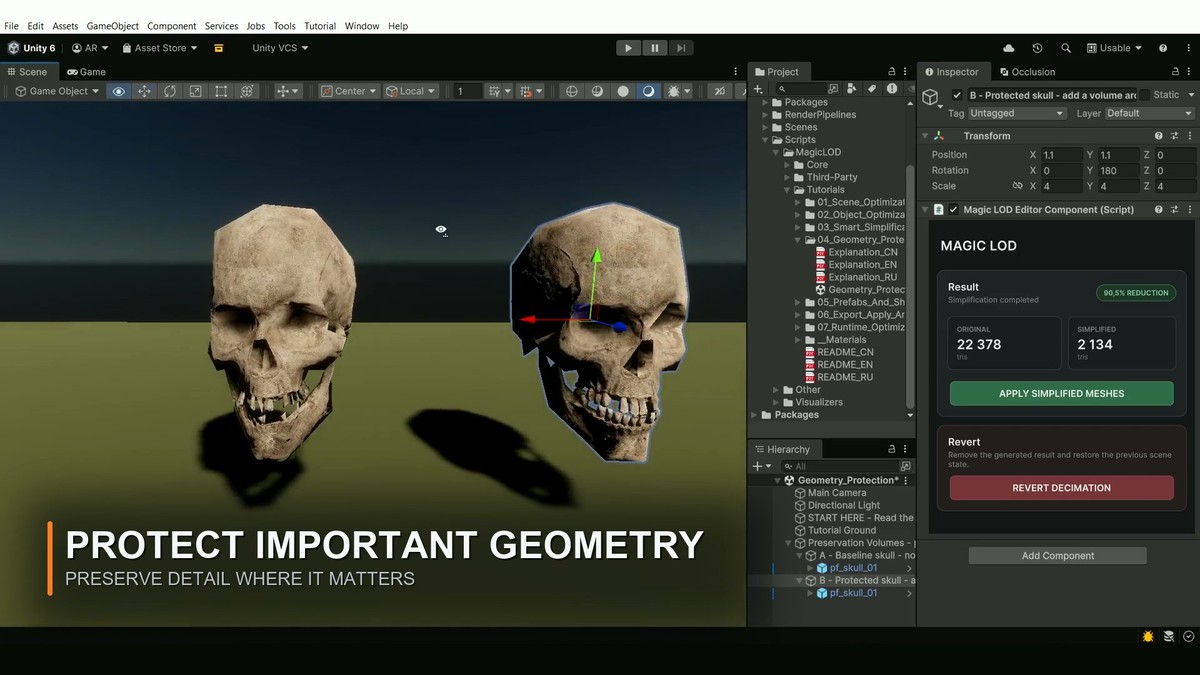The width and height of the screenshot is (1200, 675).
Task: Open Magic LOD component more options menu
Action: pos(1190,210)
